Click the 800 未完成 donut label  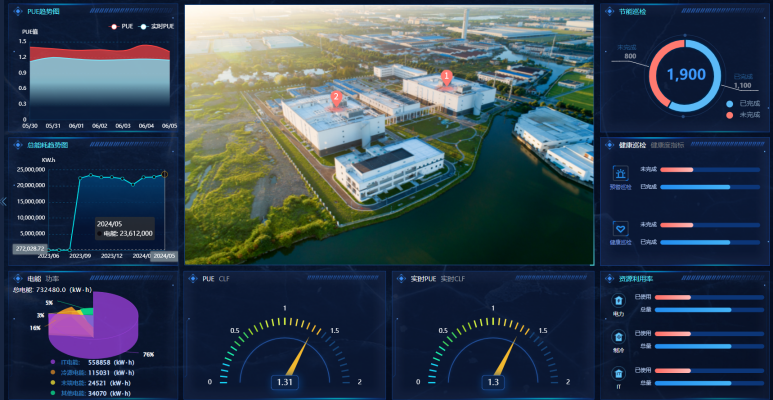tap(630, 56)
